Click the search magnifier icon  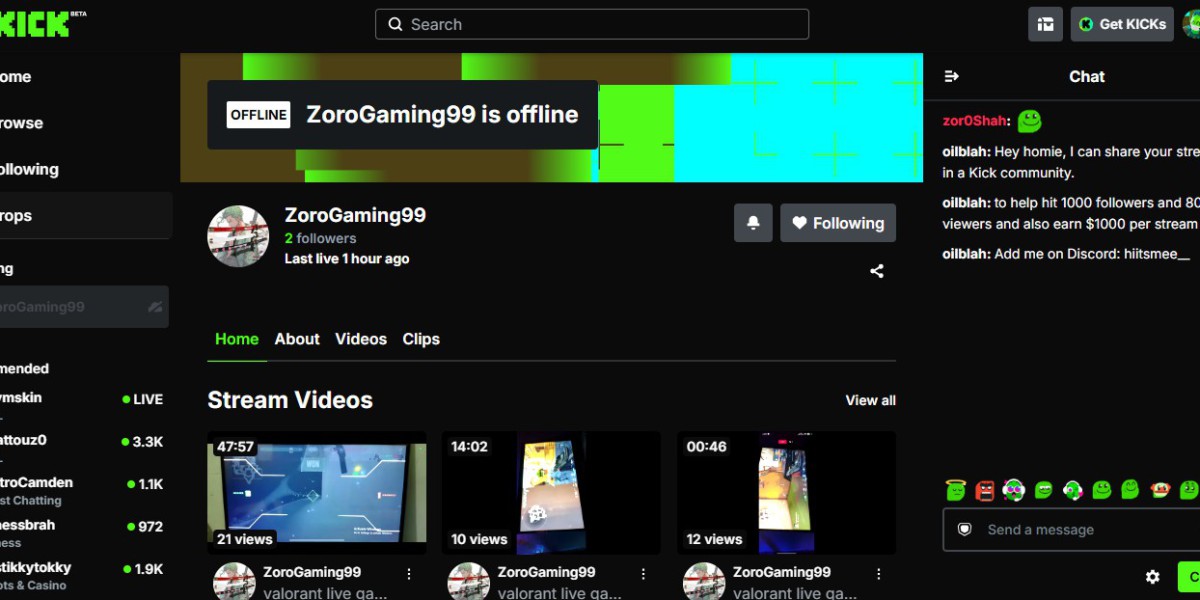(x=395, y=24)
